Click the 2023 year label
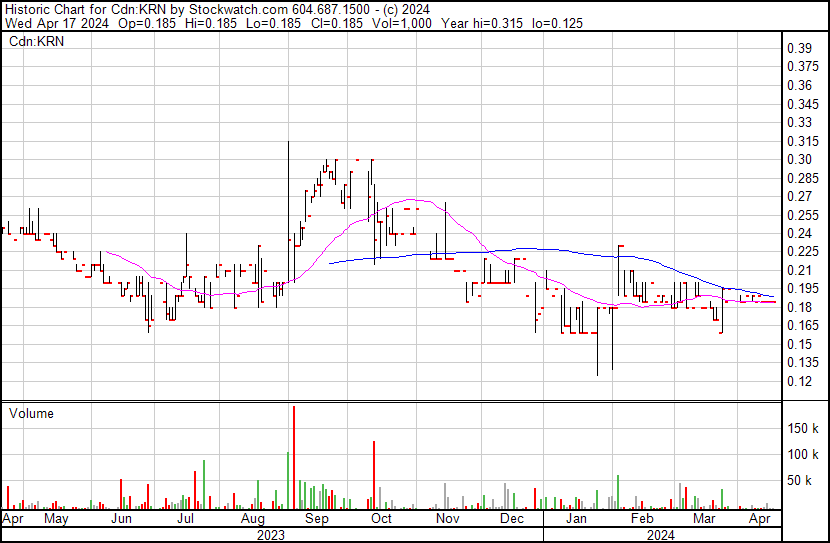Viewport: 830px width, 543px height. 271,535
